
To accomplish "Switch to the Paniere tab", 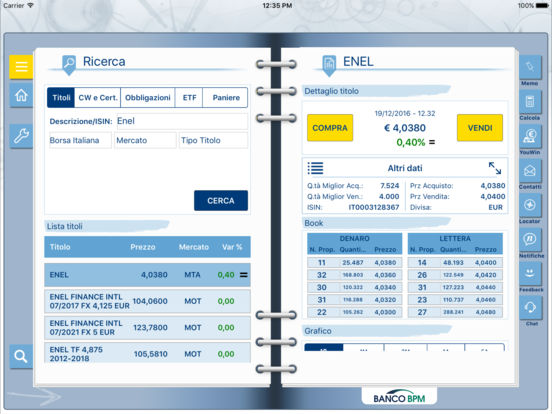I will click(226, 98).
